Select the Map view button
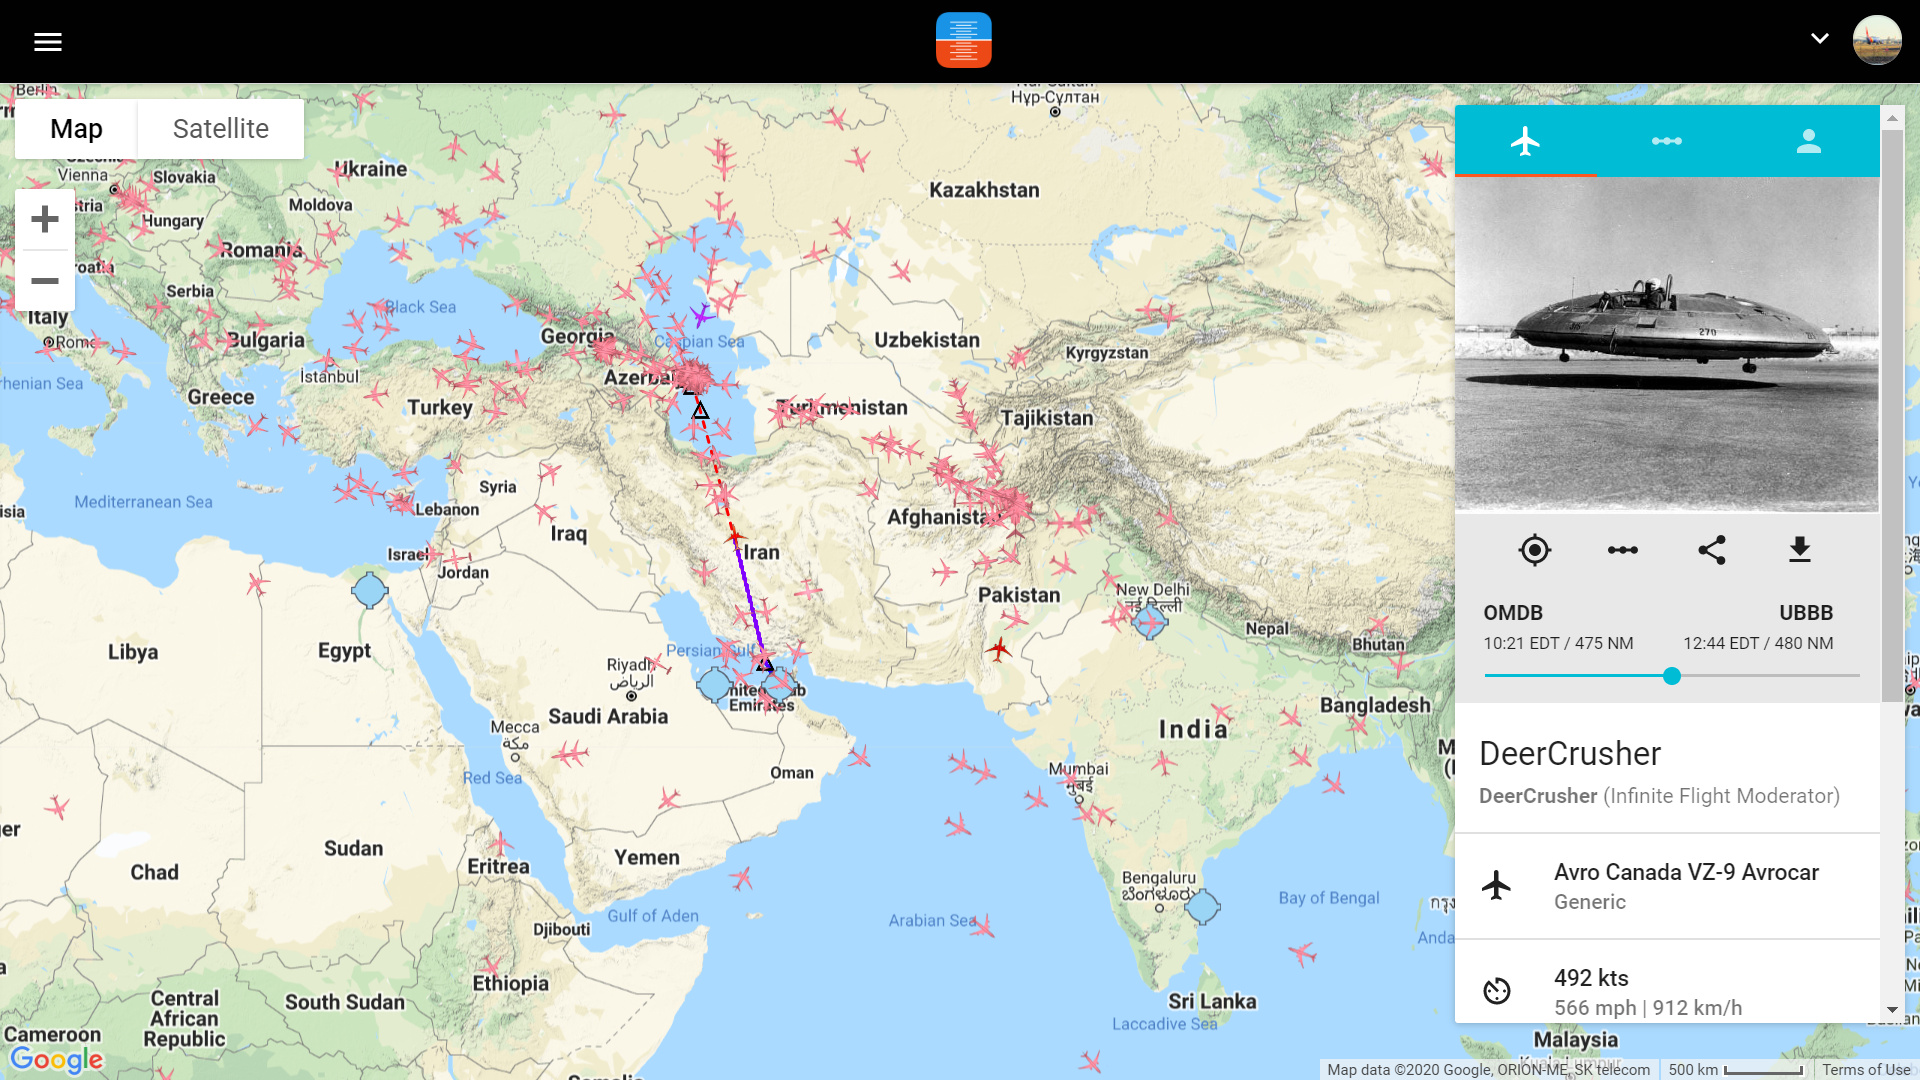 (76, 129)
